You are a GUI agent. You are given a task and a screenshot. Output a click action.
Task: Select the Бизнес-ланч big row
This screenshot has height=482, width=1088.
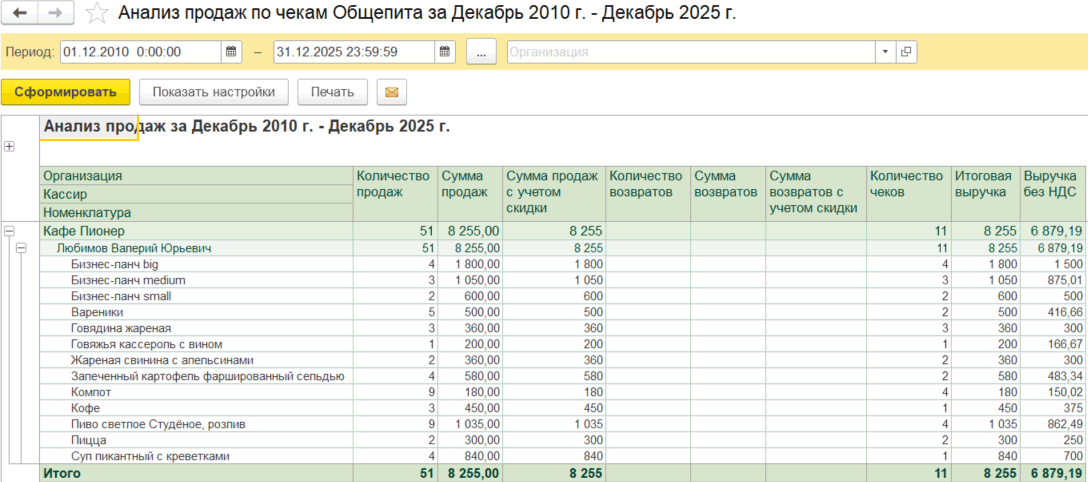point(115,264)
